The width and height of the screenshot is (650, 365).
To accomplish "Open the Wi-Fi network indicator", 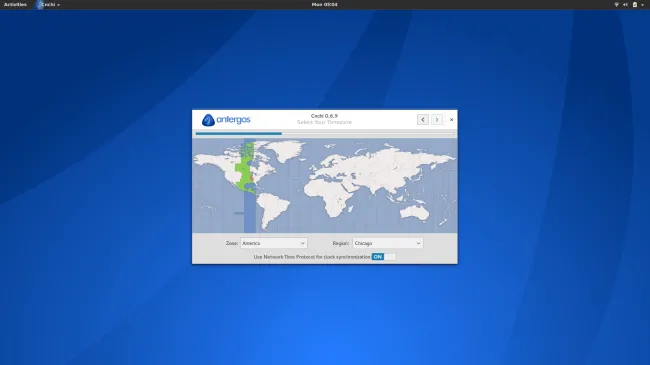I will point(616,5).
